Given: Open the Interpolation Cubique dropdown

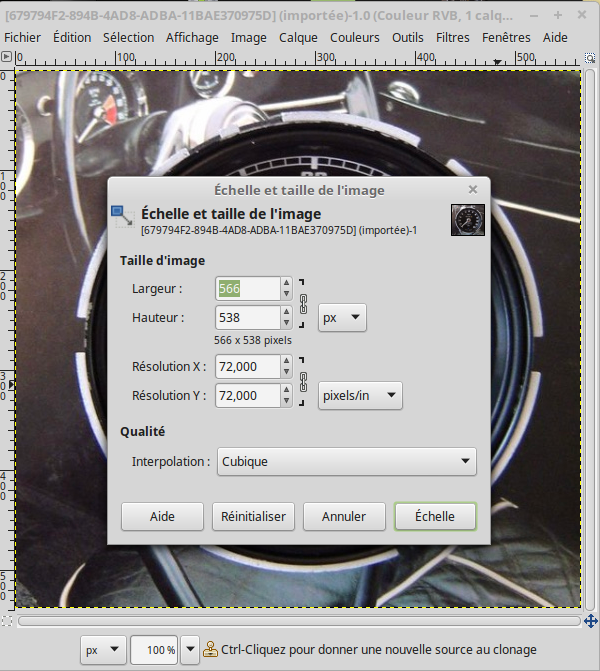Looking at the screenshot, I should (x=347, y=461).
